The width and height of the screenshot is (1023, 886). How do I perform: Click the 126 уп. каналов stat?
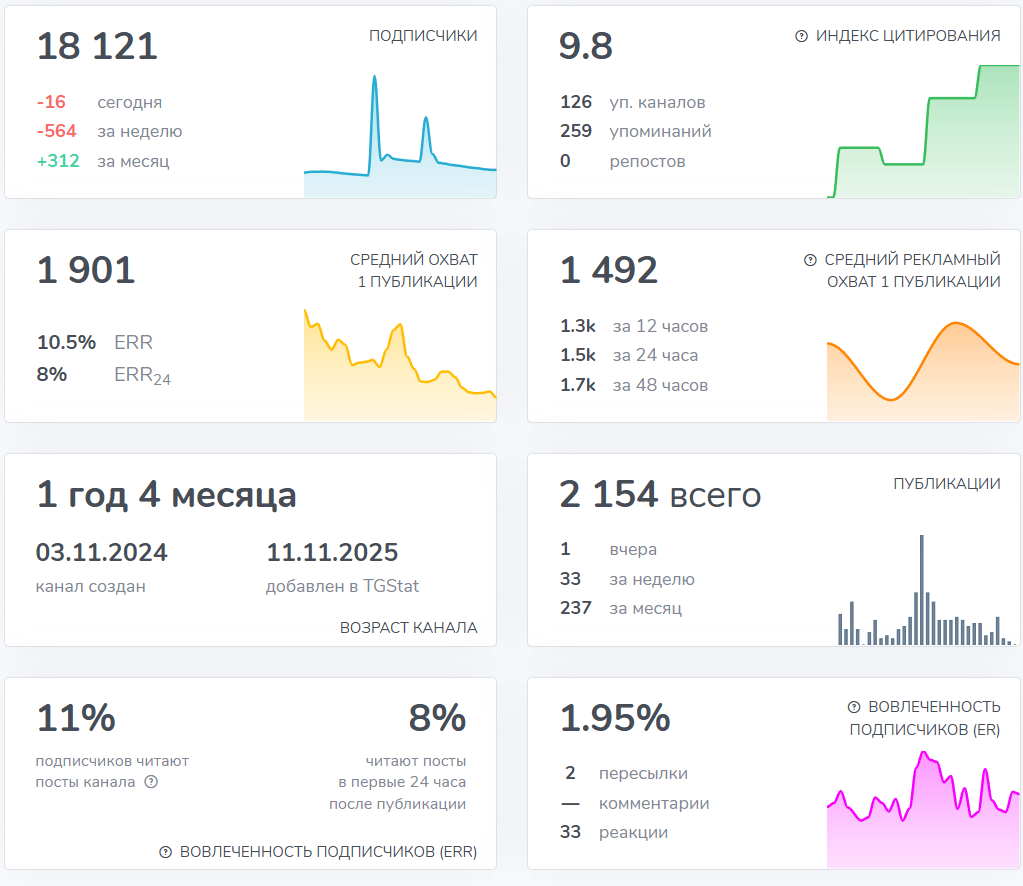633,102
